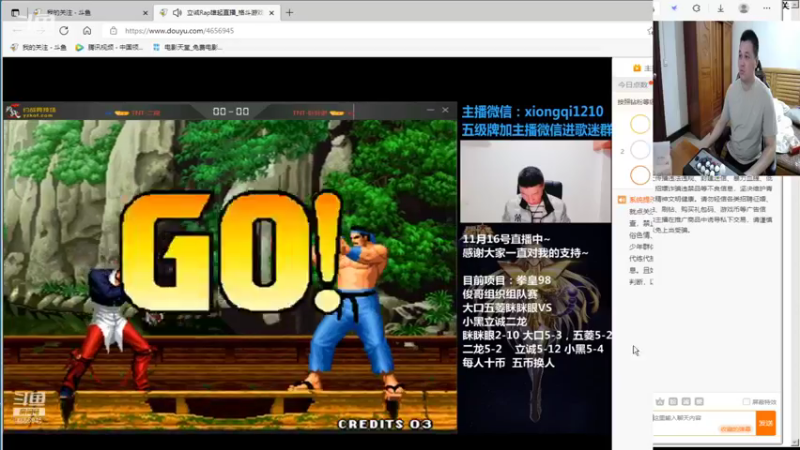Screen dimensions: 800x450
Task: Click the second square chat toolbar icon
Action: click(686, 402)
